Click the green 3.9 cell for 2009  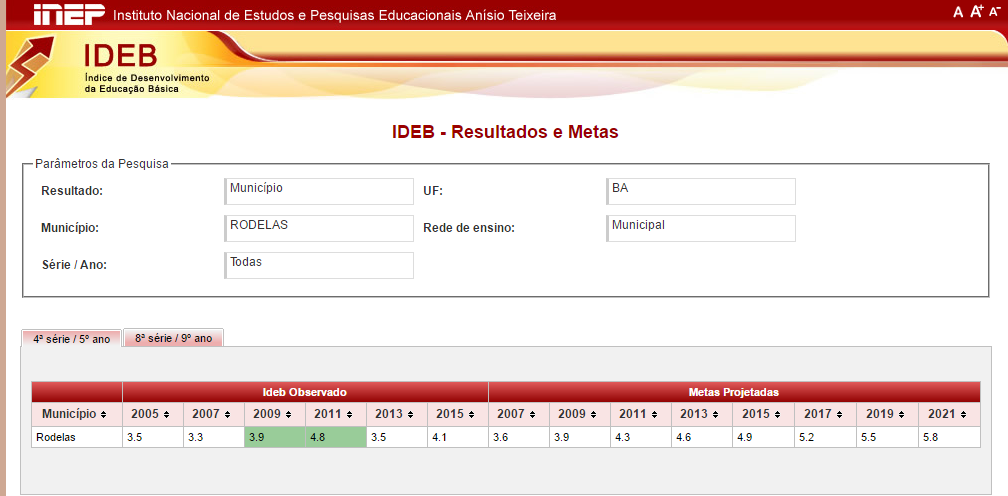coord(275,437)
